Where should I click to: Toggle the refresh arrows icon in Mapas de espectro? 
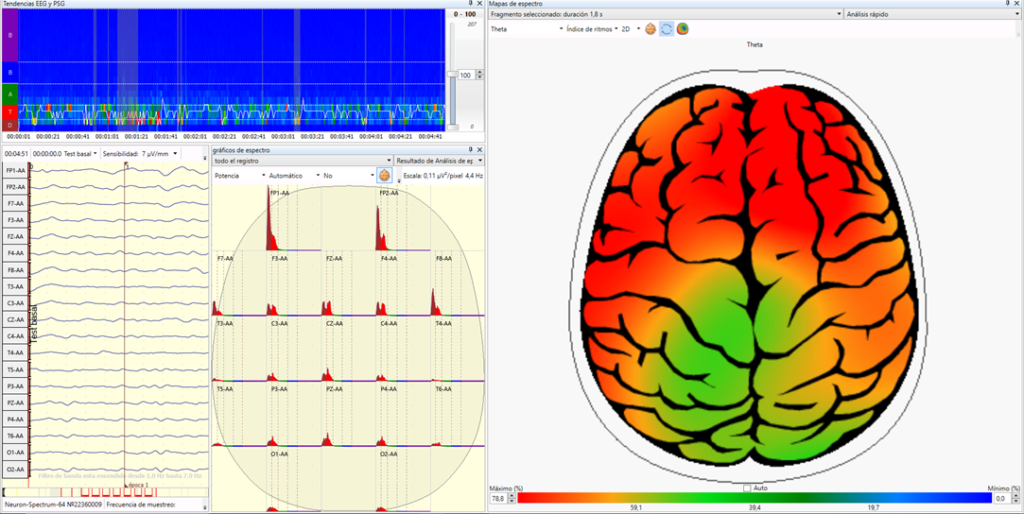[666, 29]
